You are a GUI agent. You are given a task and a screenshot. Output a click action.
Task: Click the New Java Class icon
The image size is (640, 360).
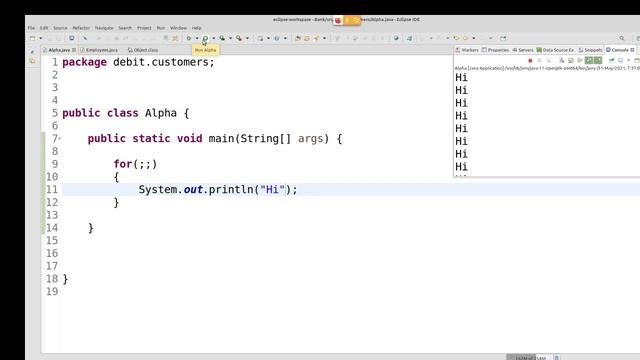tap(277, 38)
